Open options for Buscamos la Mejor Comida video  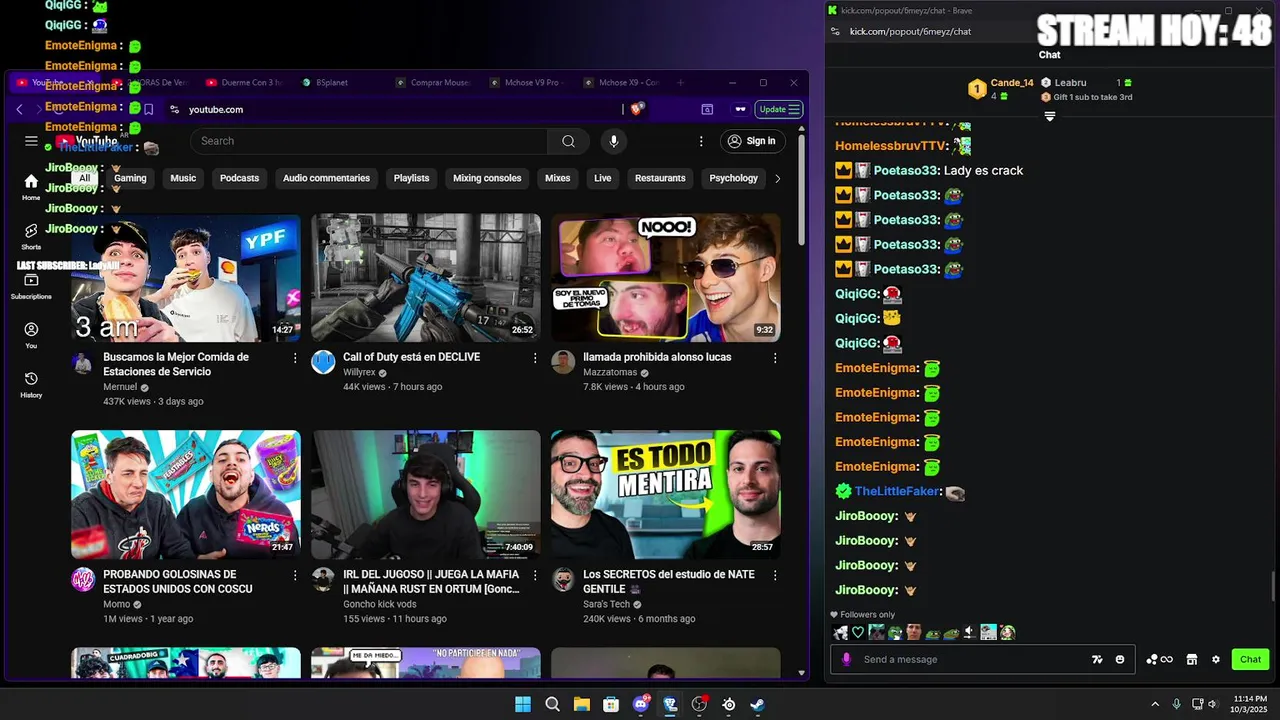click(295, 357)
